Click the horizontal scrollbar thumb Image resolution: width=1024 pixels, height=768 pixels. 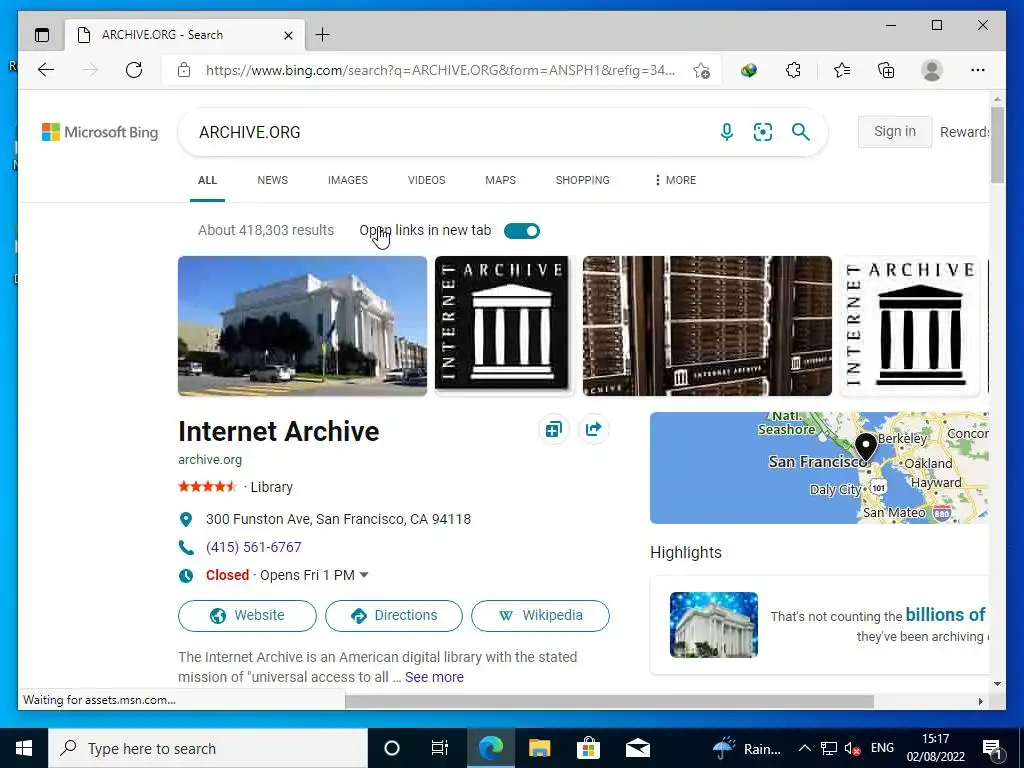(609, 701)
